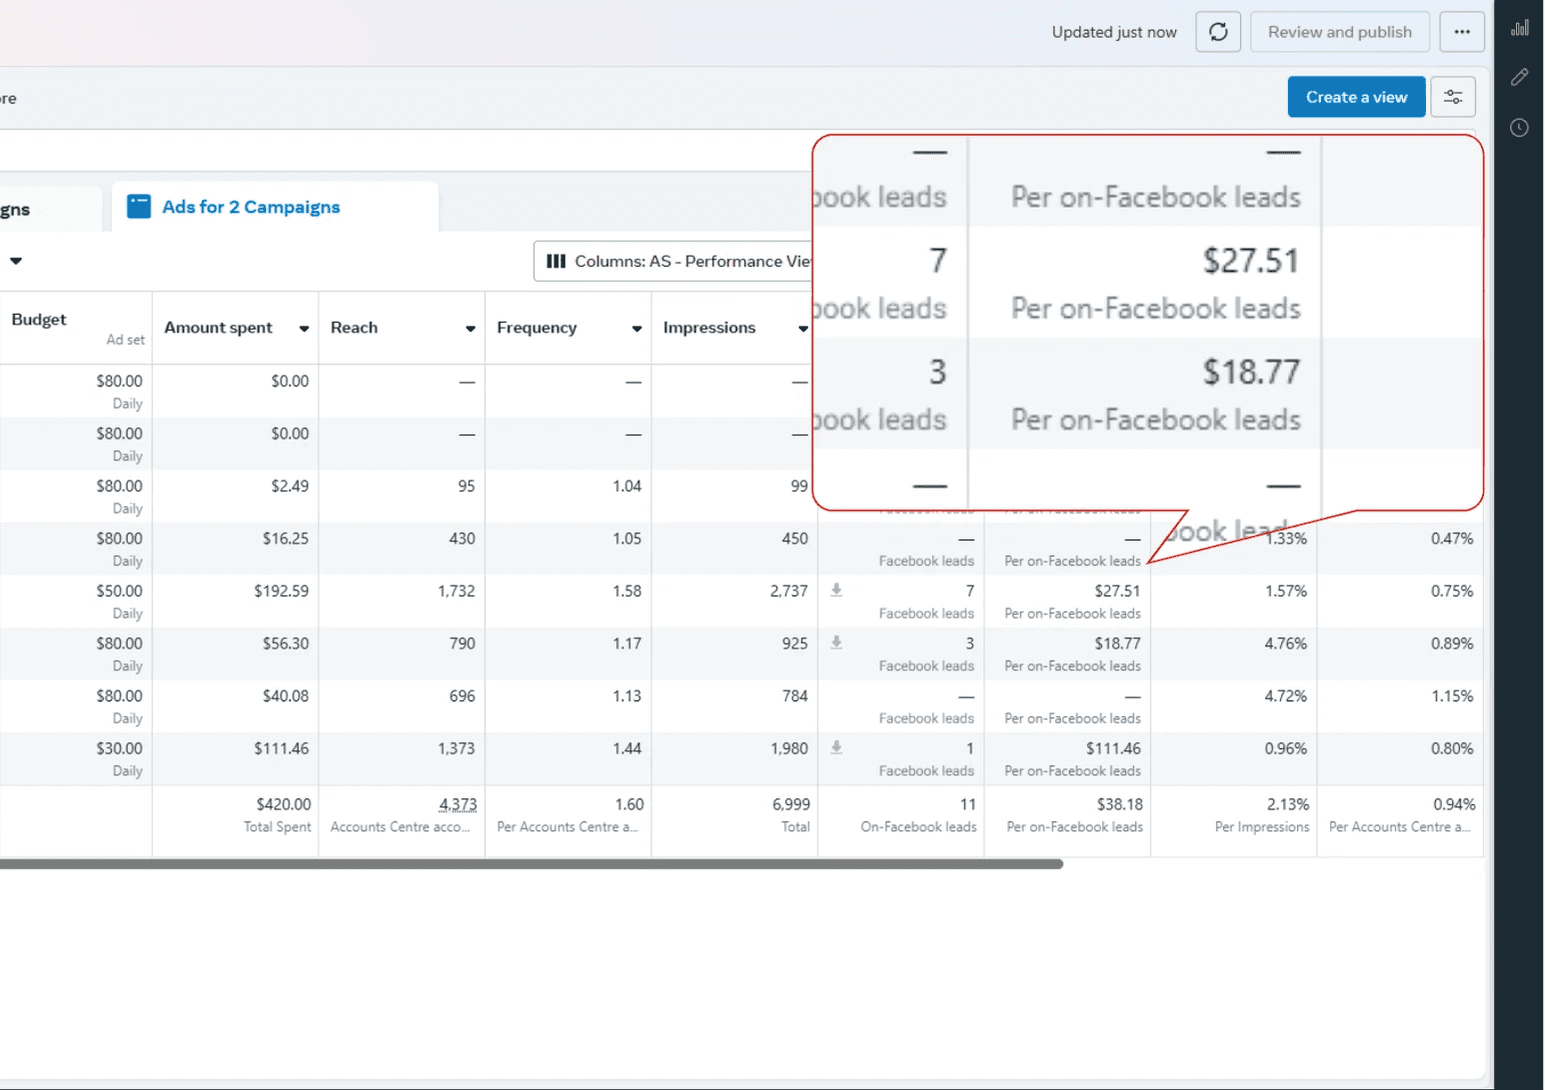This screenshot has height=1090, width=1545.
Task: Open Amount spent column sort arrow
Action: (x=304, y=328)
